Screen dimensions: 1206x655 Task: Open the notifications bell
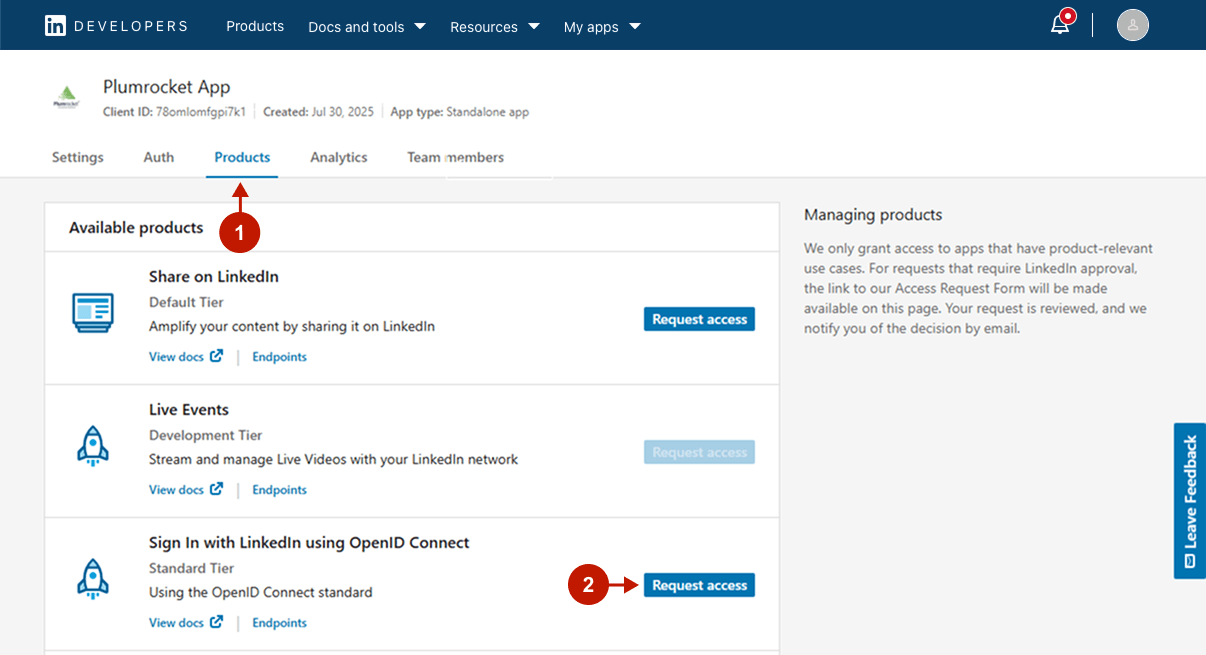[x=1060, y=25]
